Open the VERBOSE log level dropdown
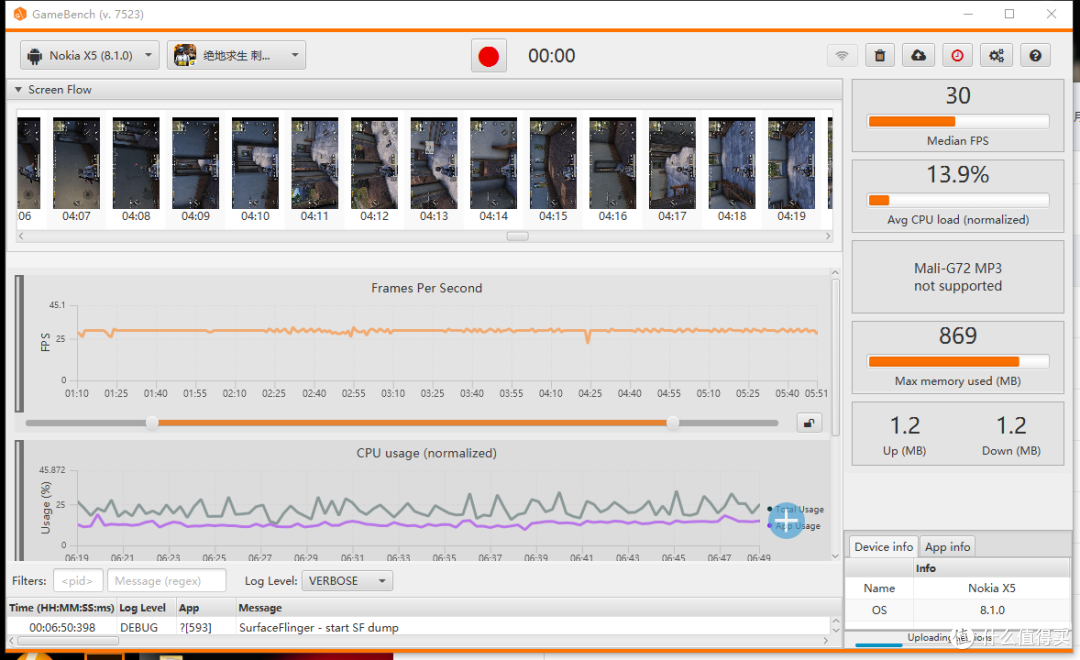The image size is (1080, 660). (347, 581)
